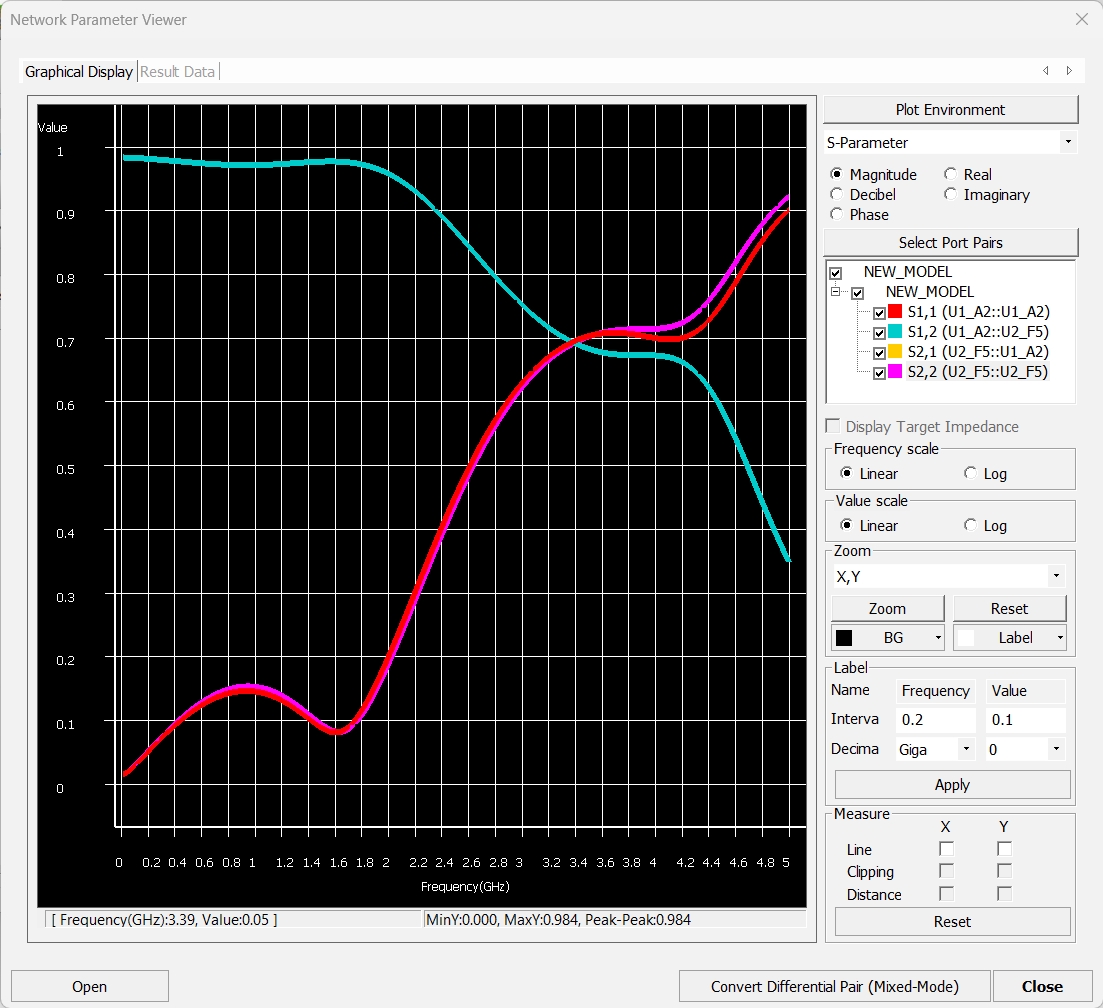Click Convert Differential Pair (Mixed-Mode) button
This screenshot has width=1103, height=1008.
coord(834,986)
